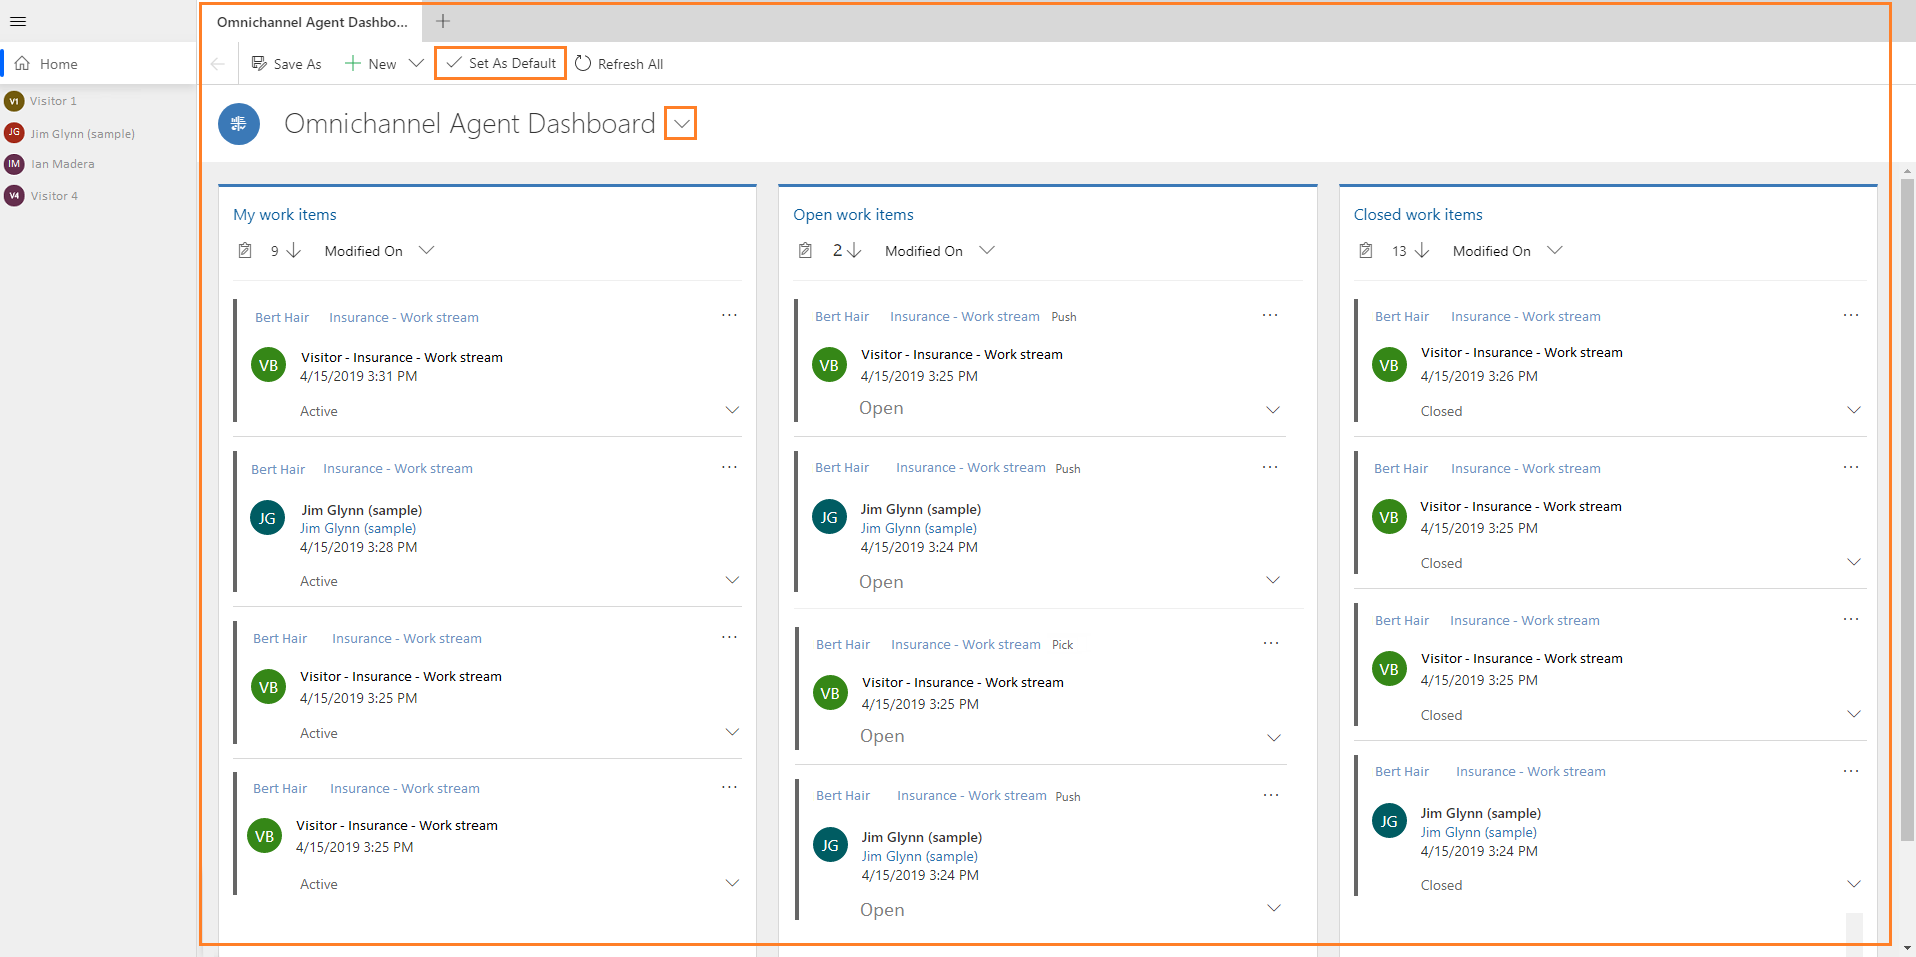Click the Set As Default button
The width and height of the screenshot is (1916, 957).
pyautogui.click(x=500, y=62)
